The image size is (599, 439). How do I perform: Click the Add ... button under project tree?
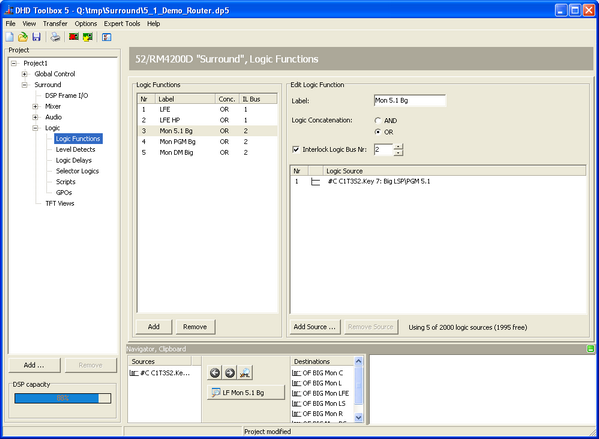(x=34, y=365)
